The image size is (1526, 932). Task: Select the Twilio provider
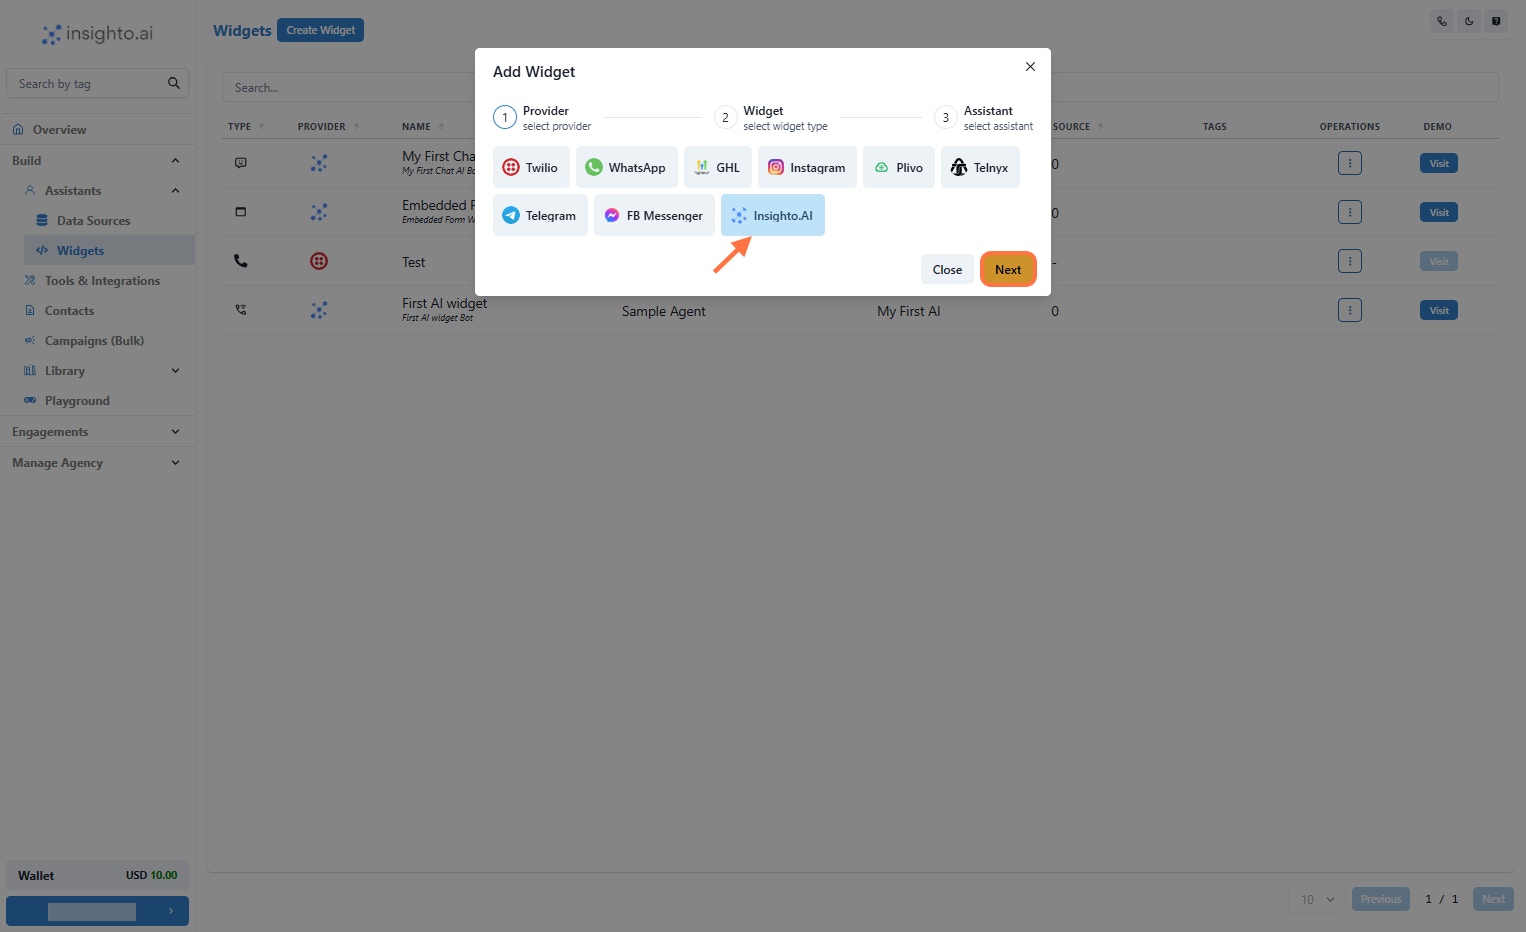(x=531, y=167)
